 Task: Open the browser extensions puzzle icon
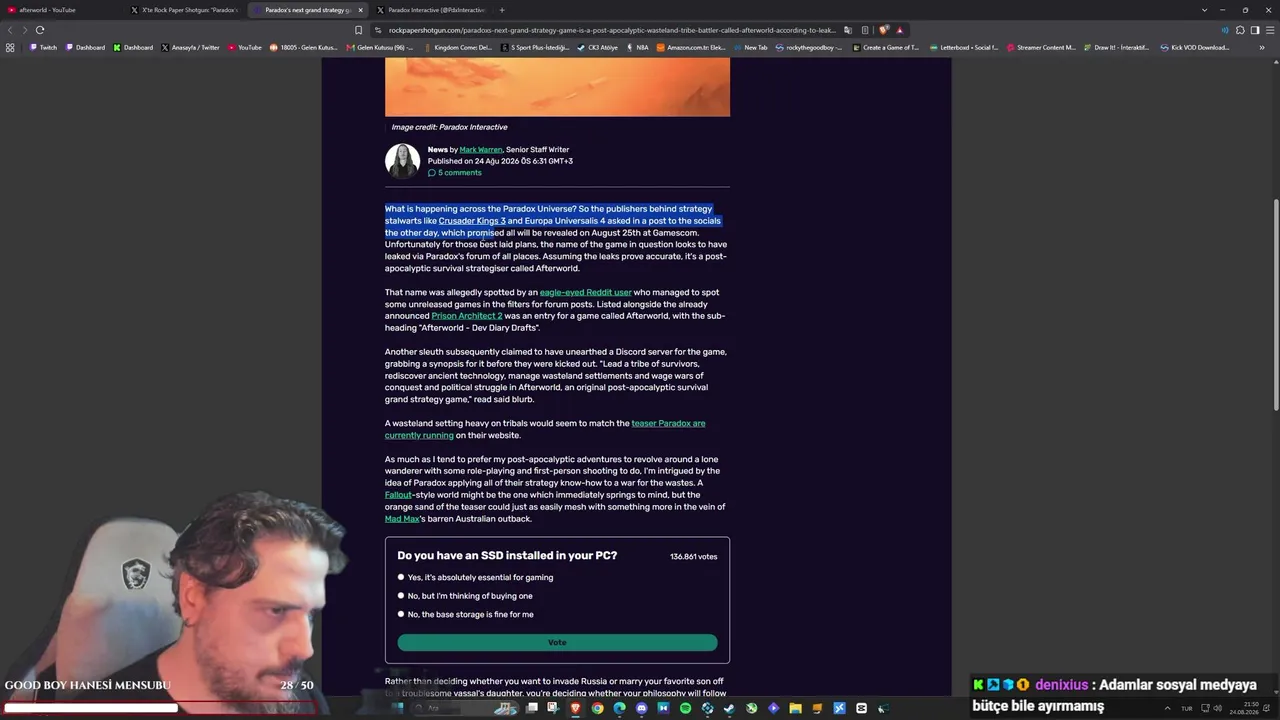click(1240, 30)
